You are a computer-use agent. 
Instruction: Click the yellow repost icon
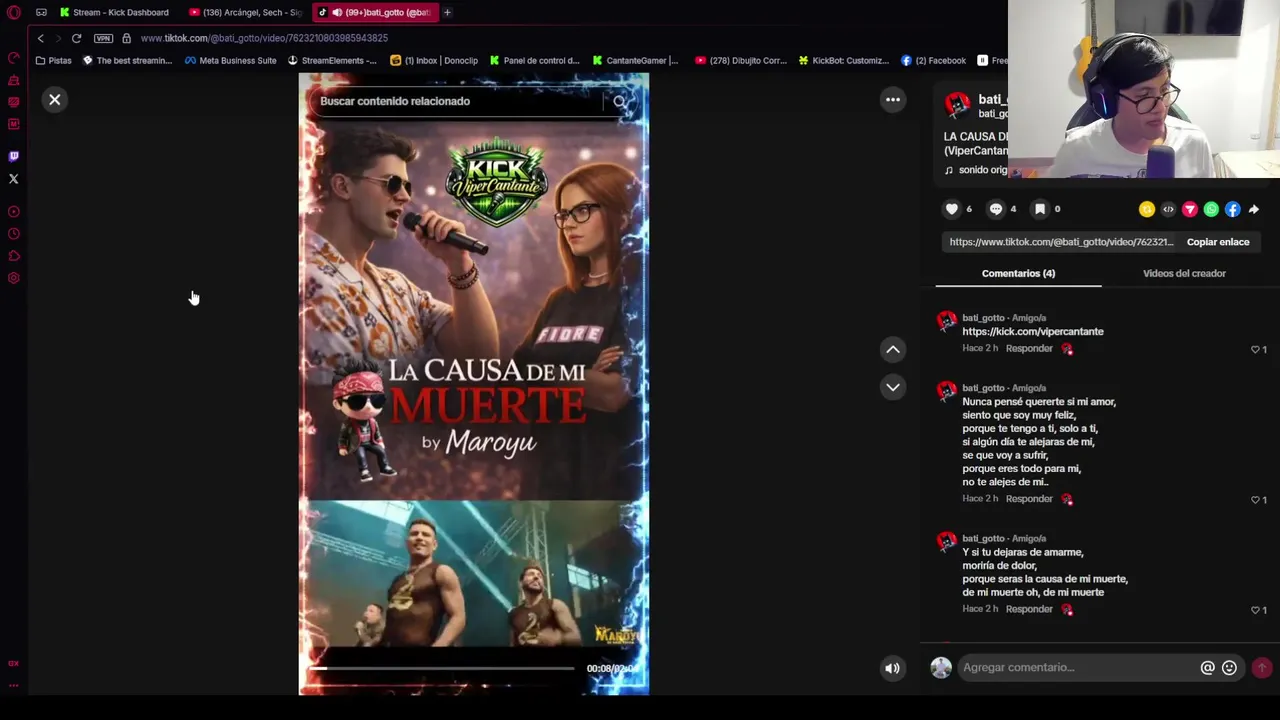pyautogui.click(x=1147, y=209)
